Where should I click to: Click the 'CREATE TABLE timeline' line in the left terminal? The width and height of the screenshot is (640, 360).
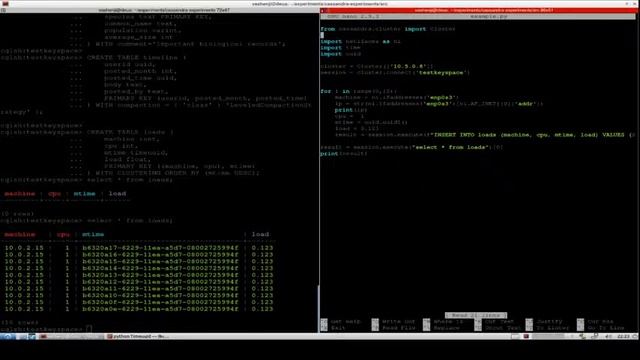tap(136, 58)
